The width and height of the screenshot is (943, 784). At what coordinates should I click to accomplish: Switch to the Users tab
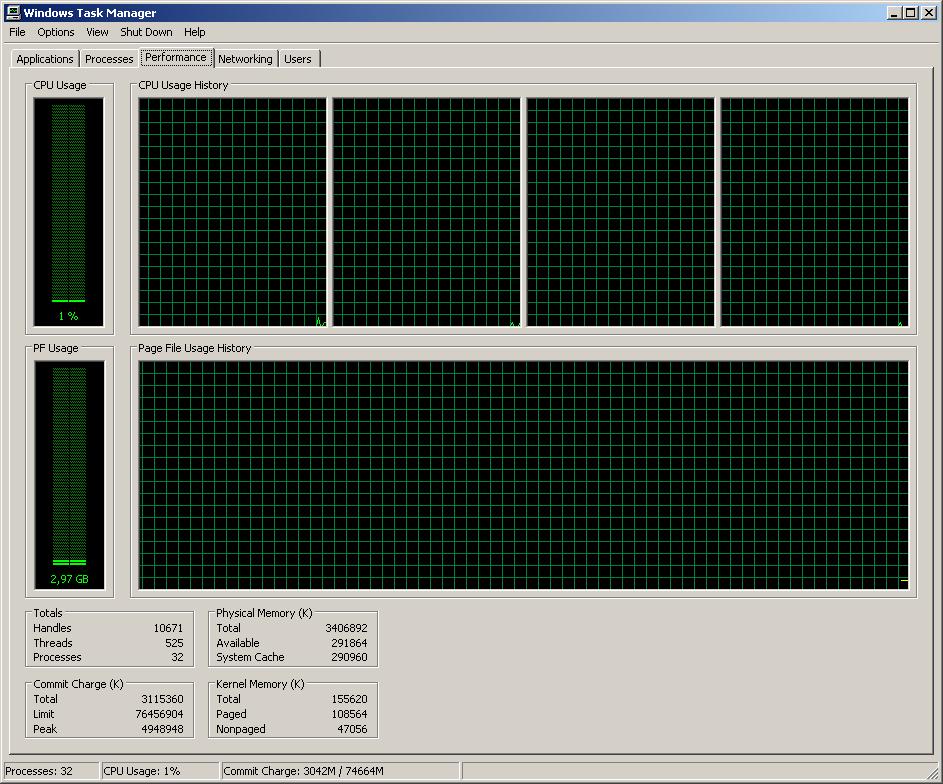(x=298, y=59)
